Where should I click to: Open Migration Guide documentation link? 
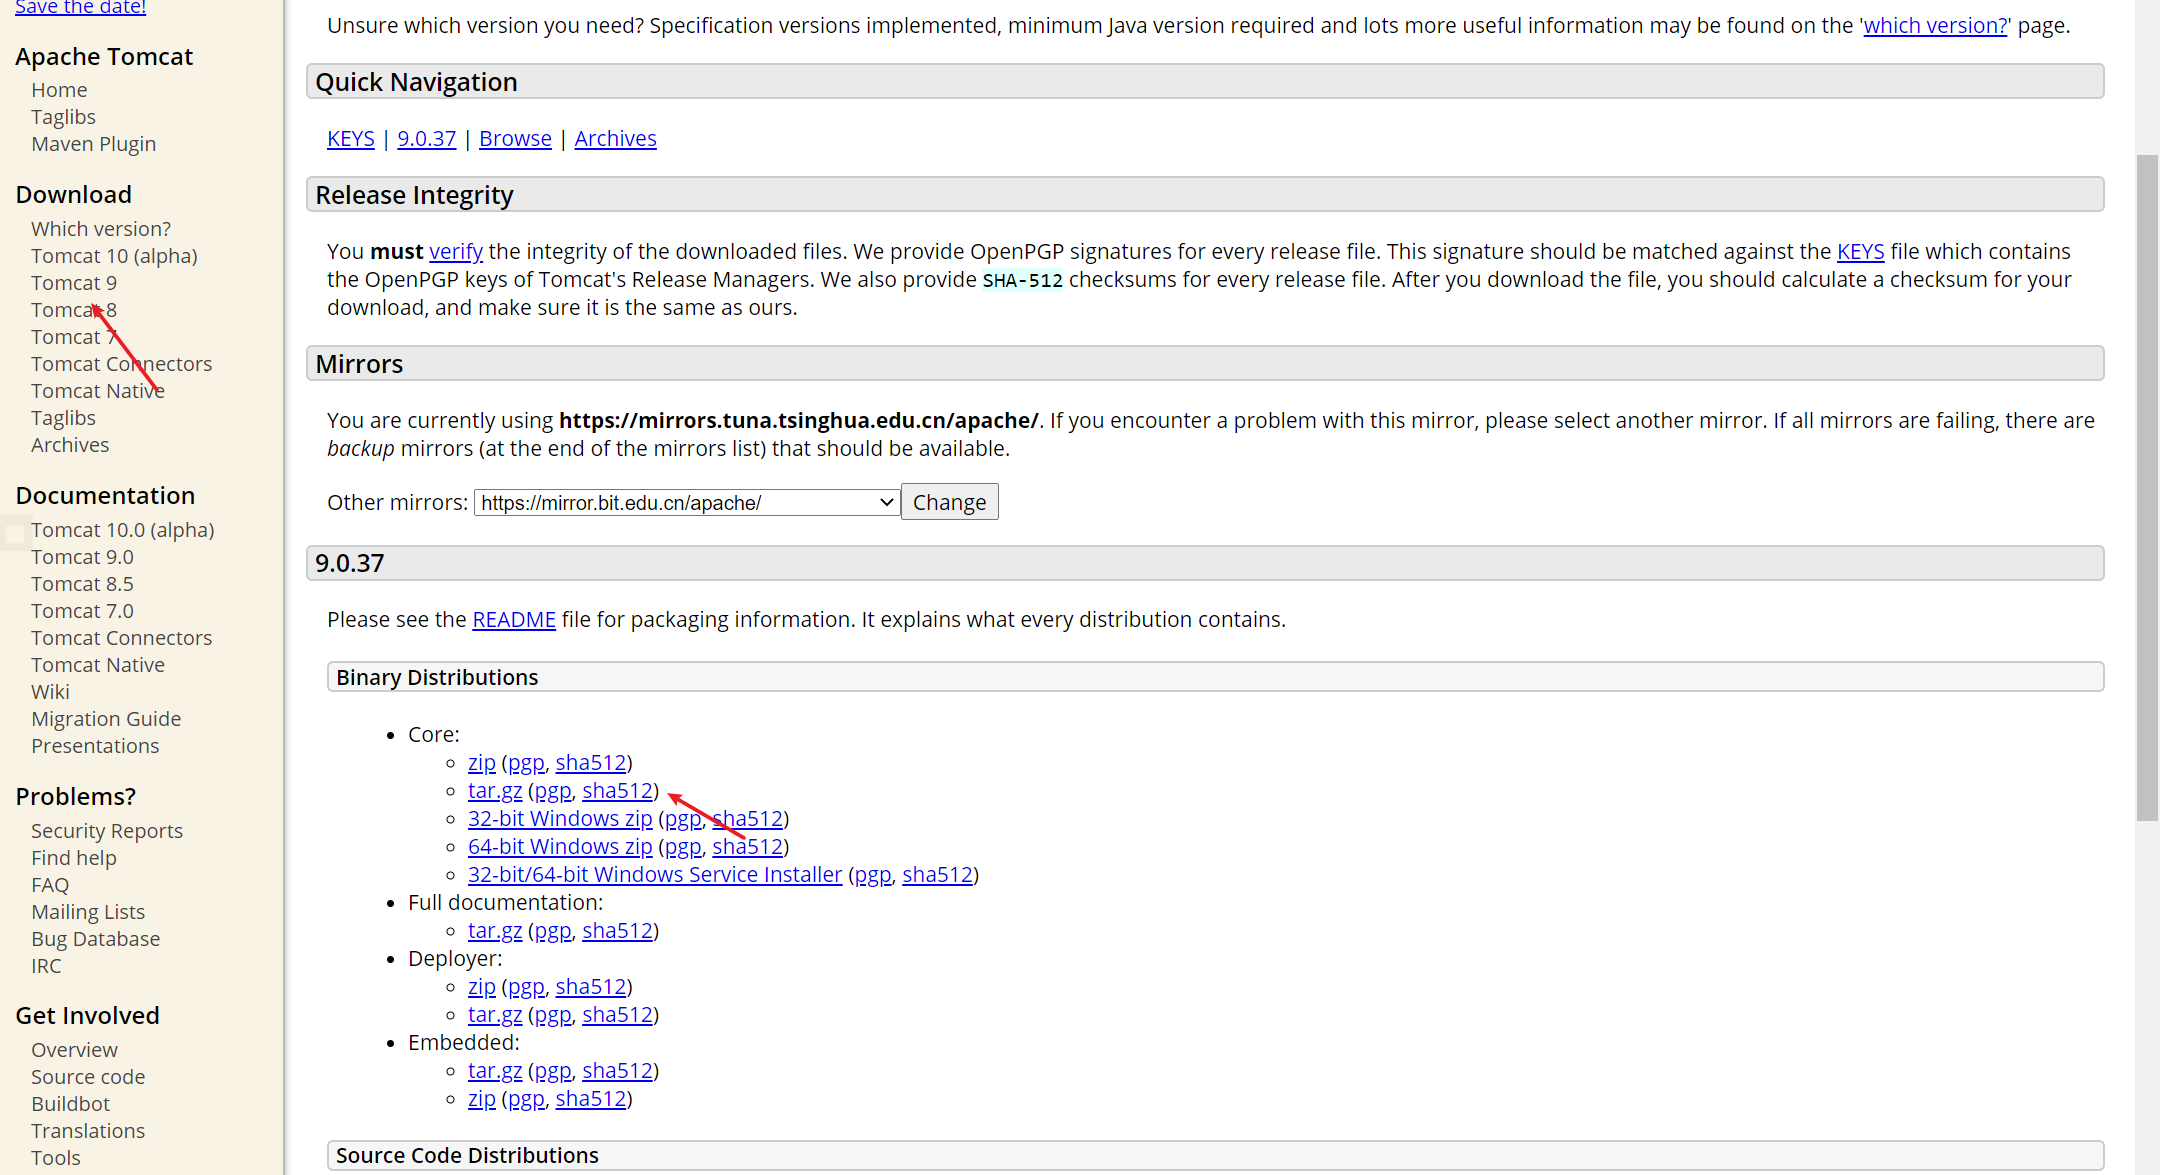tap(106, 719)
